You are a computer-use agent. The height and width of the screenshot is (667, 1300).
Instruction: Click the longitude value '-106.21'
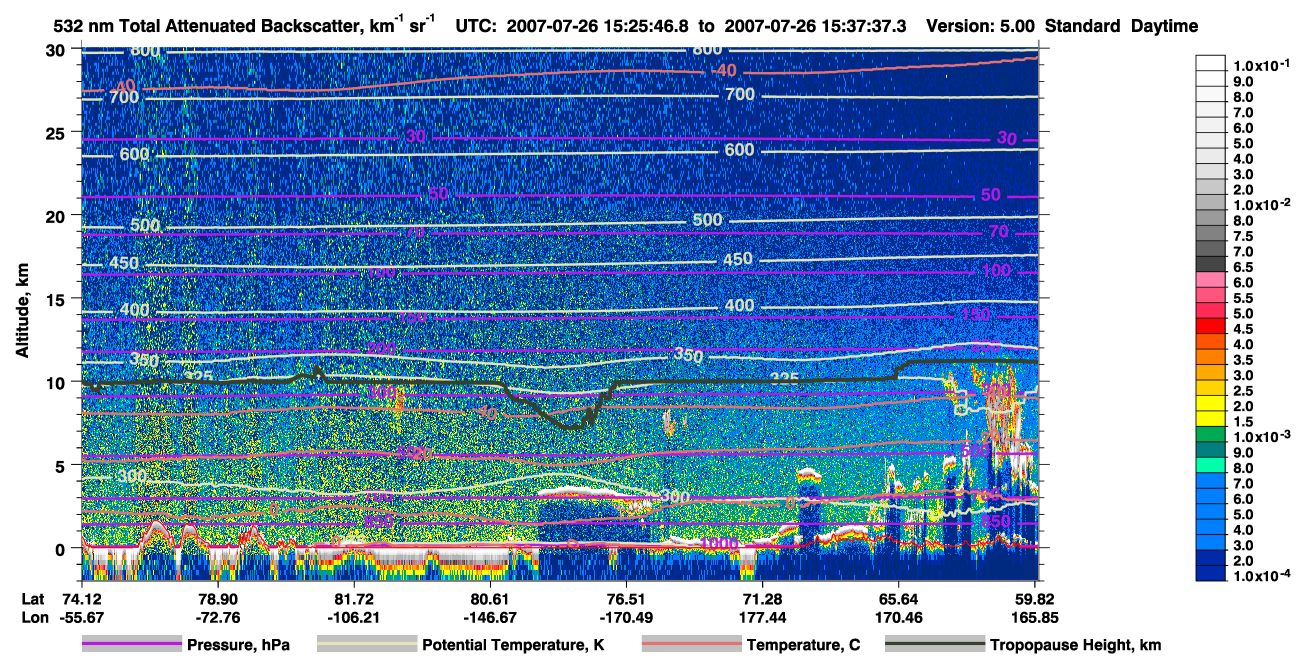(x=353, y=618)
